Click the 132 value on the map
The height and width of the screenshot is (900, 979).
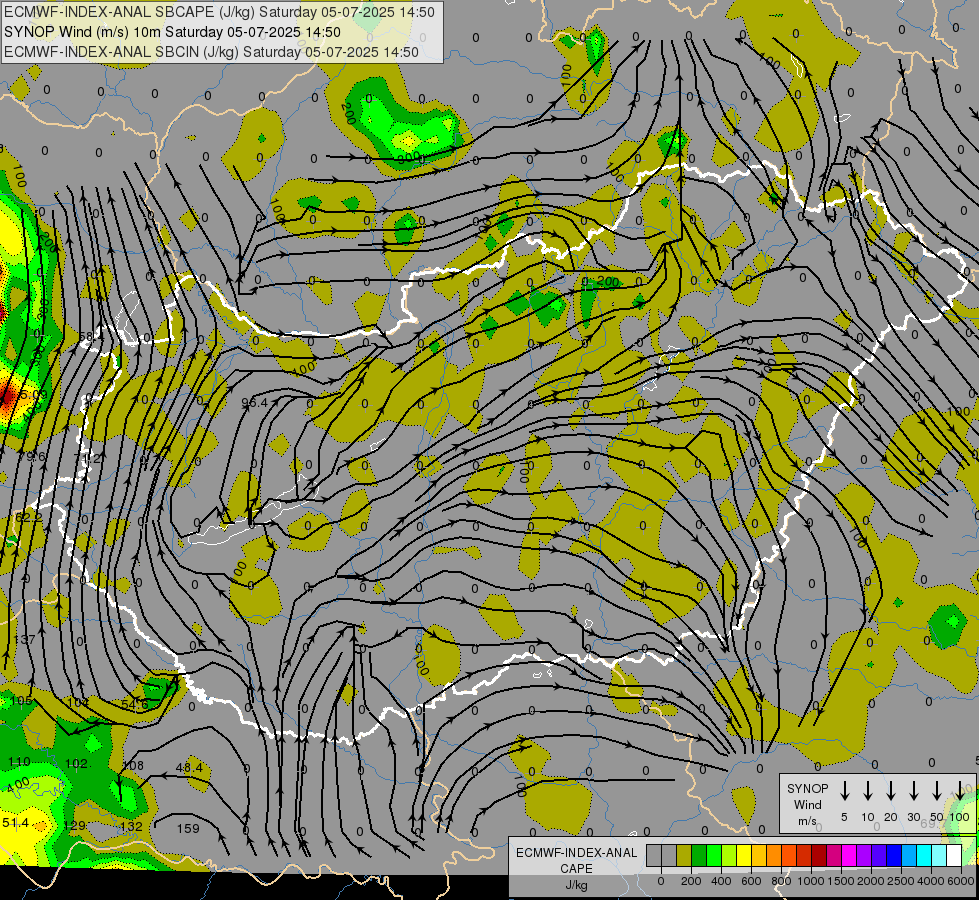pos(131,827)
